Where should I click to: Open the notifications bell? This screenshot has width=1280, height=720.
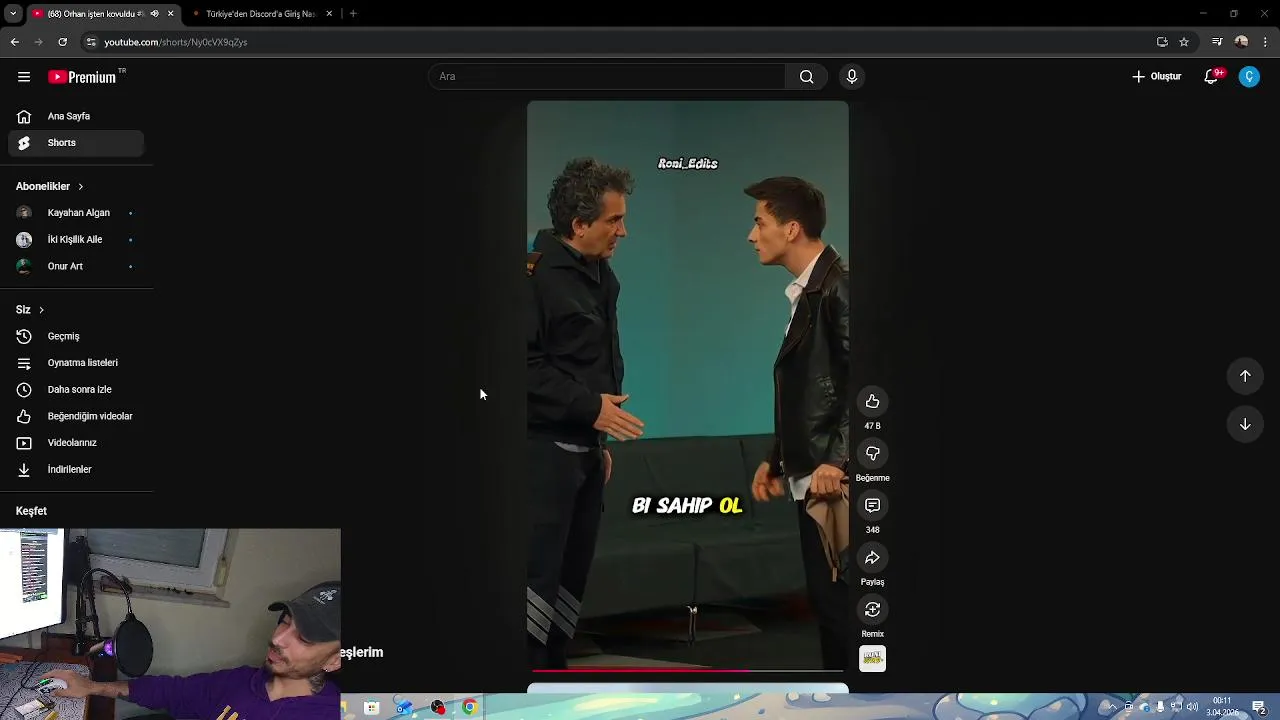1211,77
